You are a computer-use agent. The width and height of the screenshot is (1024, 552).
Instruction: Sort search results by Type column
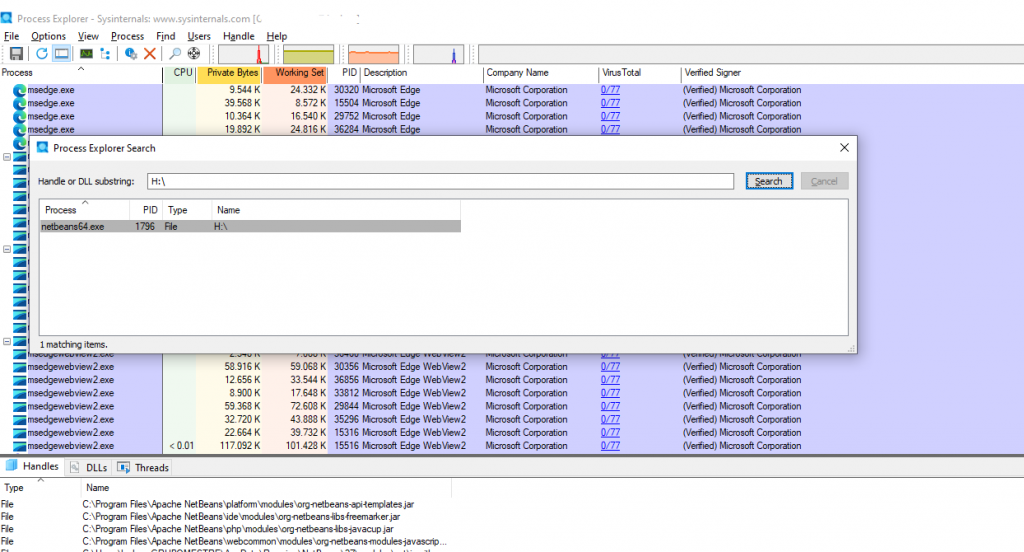coord(187,210)
